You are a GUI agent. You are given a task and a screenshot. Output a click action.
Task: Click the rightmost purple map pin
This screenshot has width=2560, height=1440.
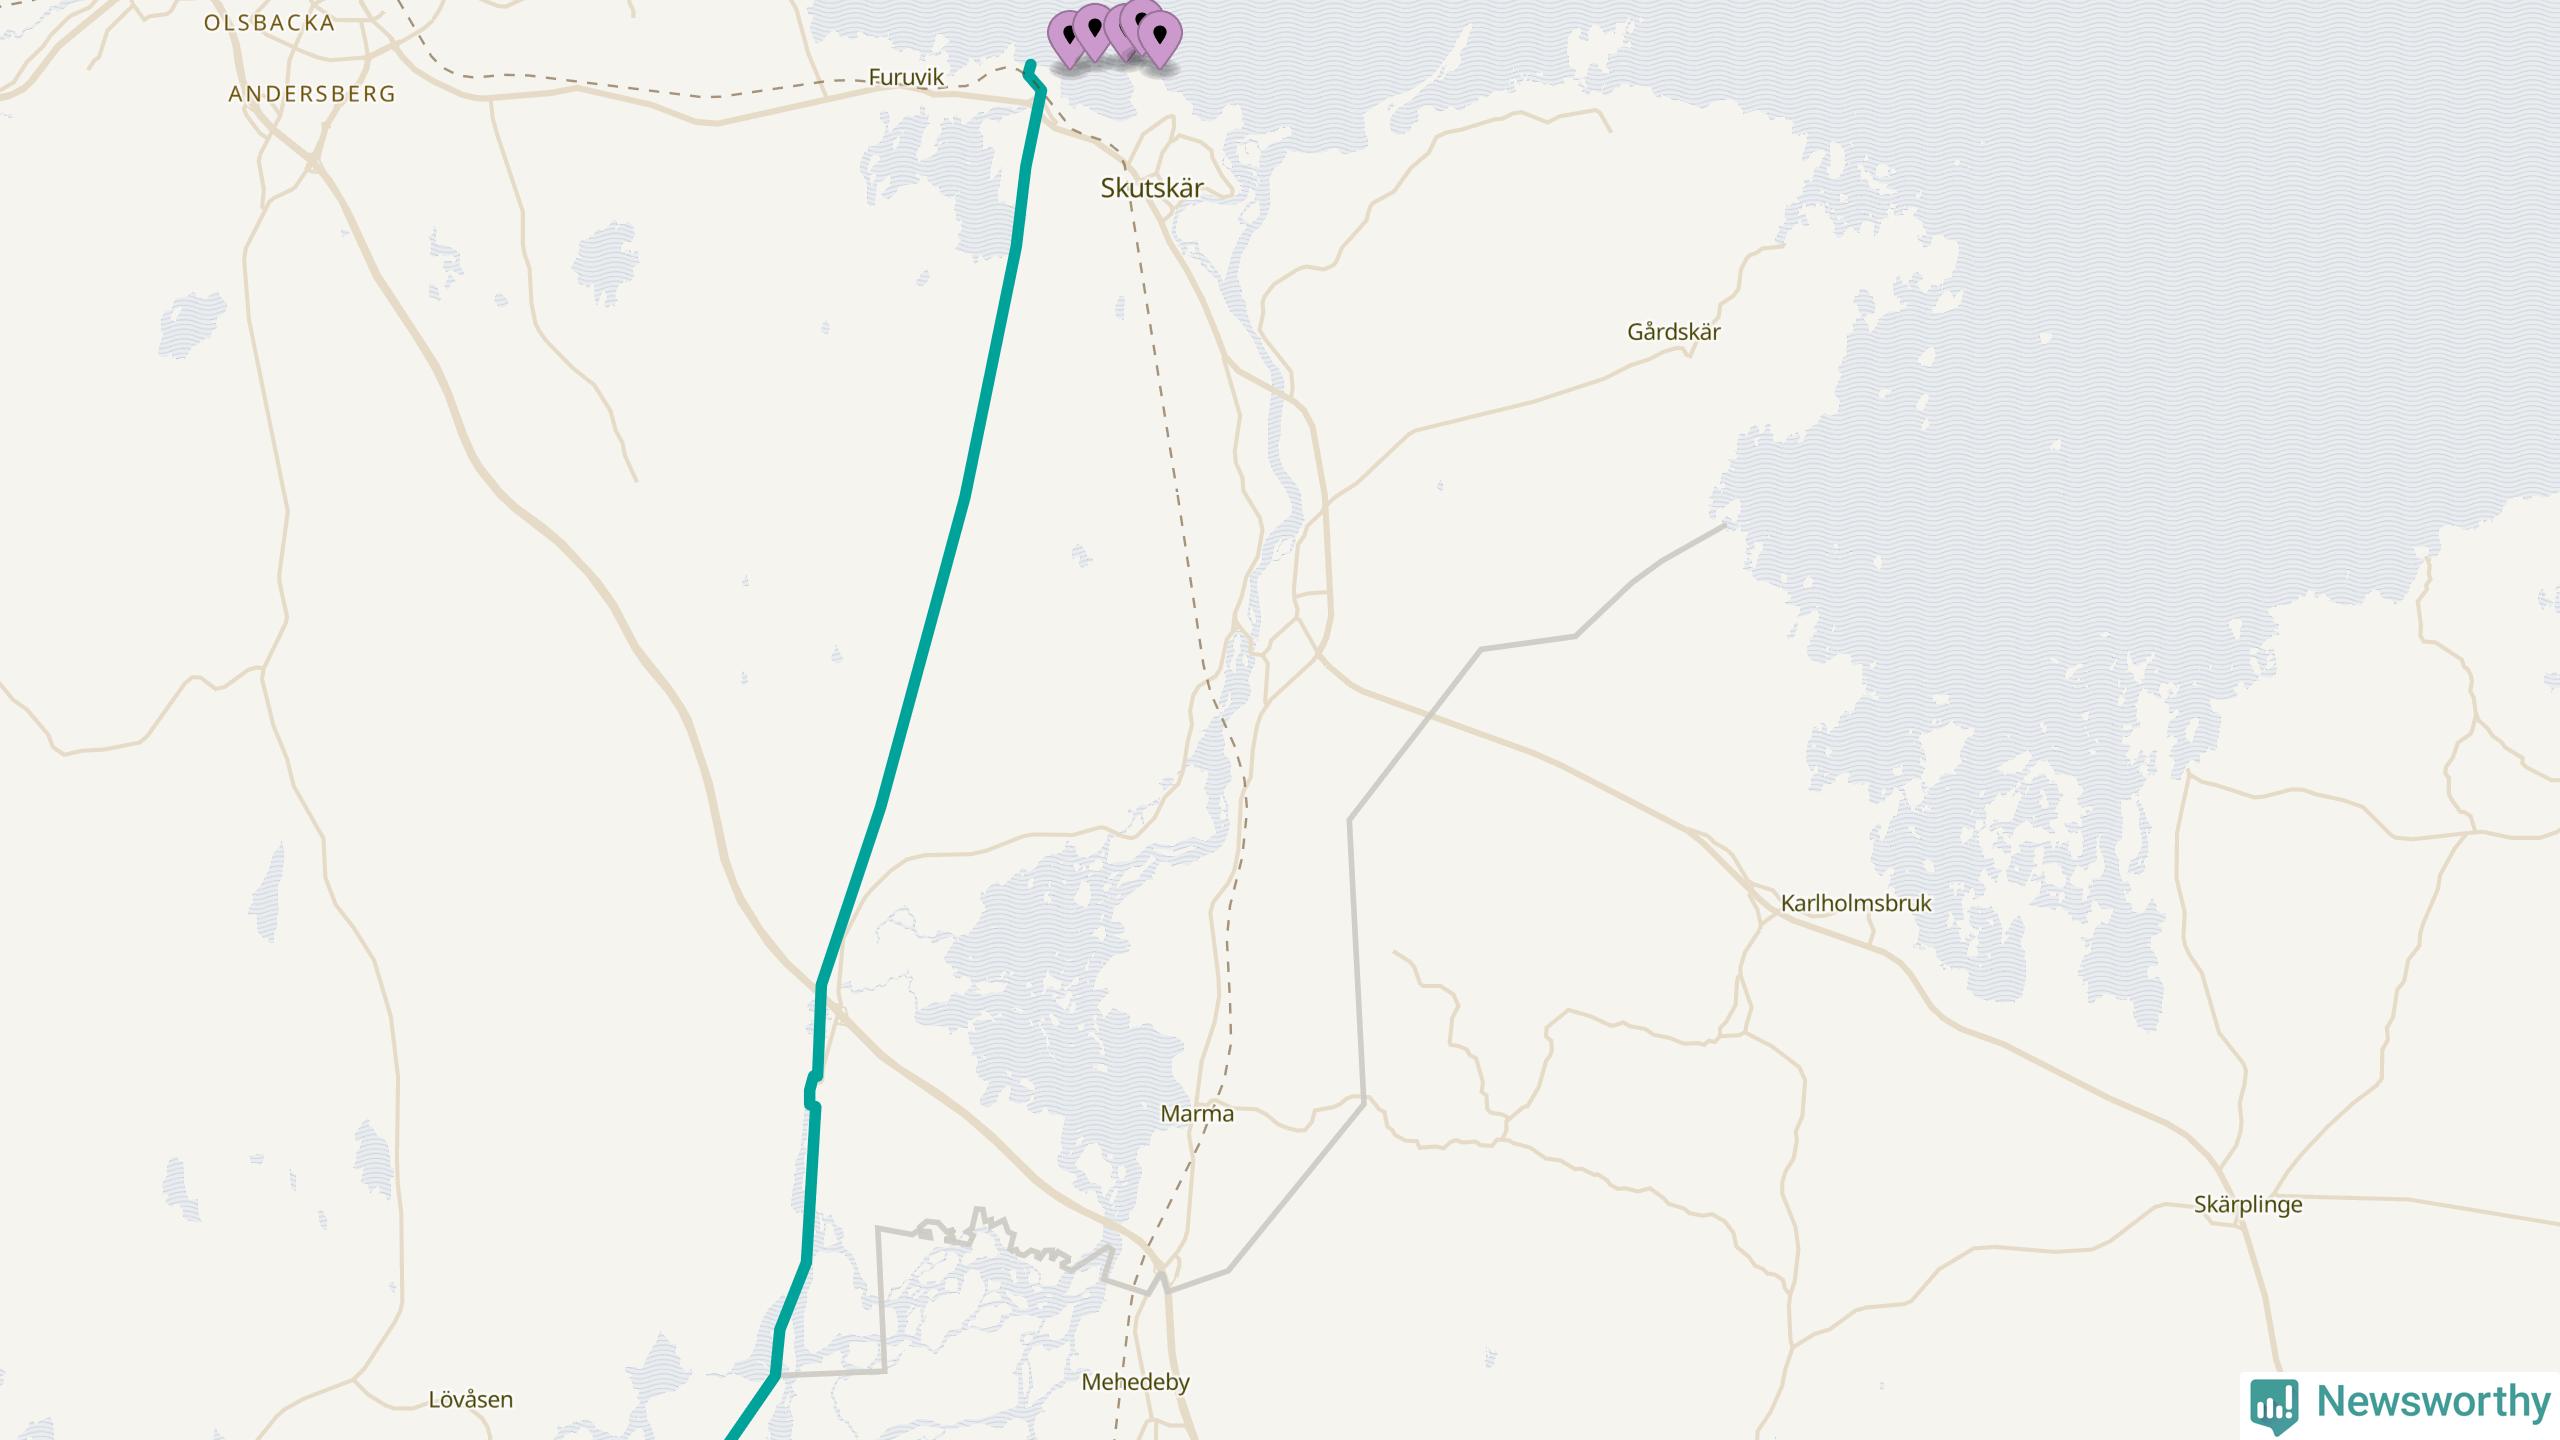(x=1160, y=38)
